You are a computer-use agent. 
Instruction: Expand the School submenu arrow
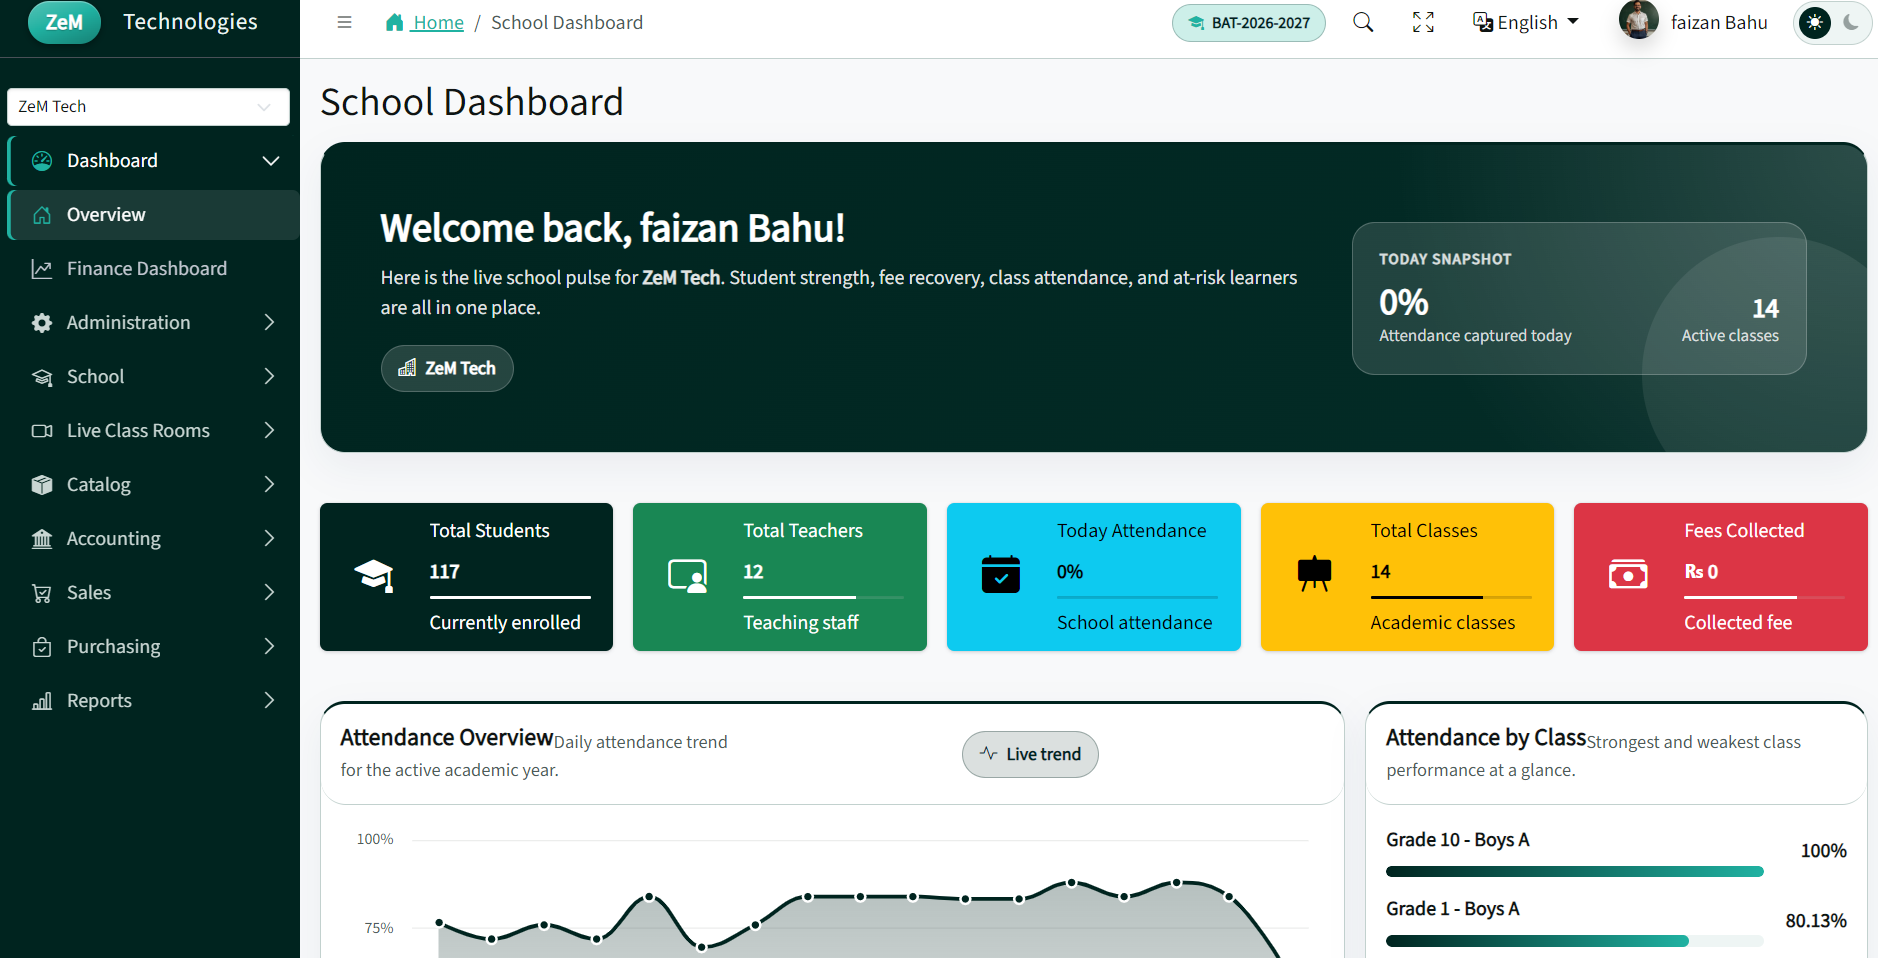tap(269, 376)
